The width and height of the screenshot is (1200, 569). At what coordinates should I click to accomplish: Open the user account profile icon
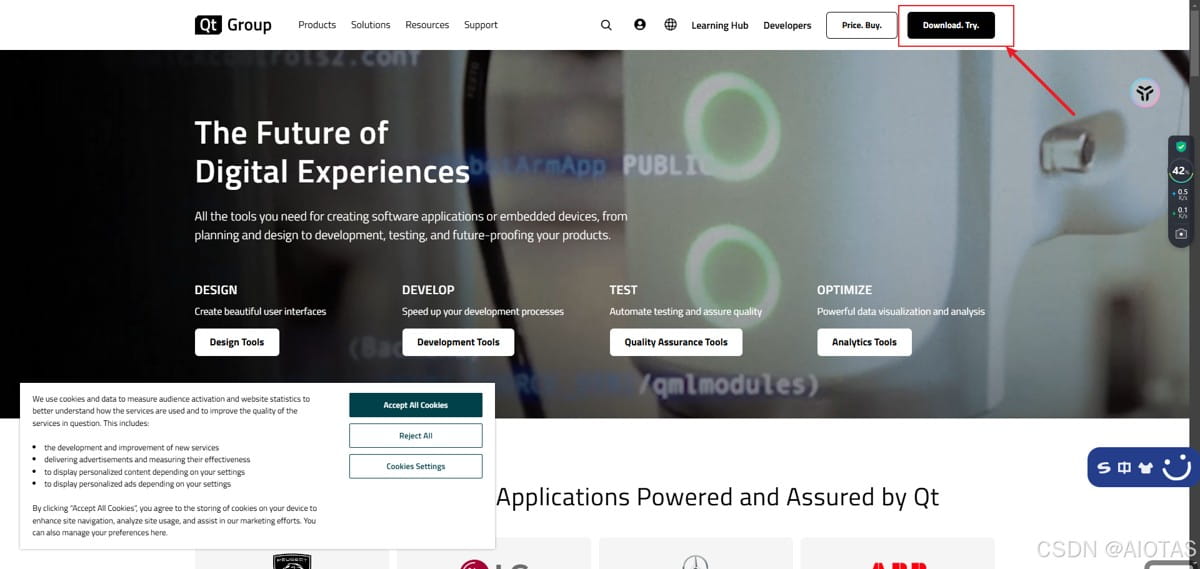click(x=640, y=25)
